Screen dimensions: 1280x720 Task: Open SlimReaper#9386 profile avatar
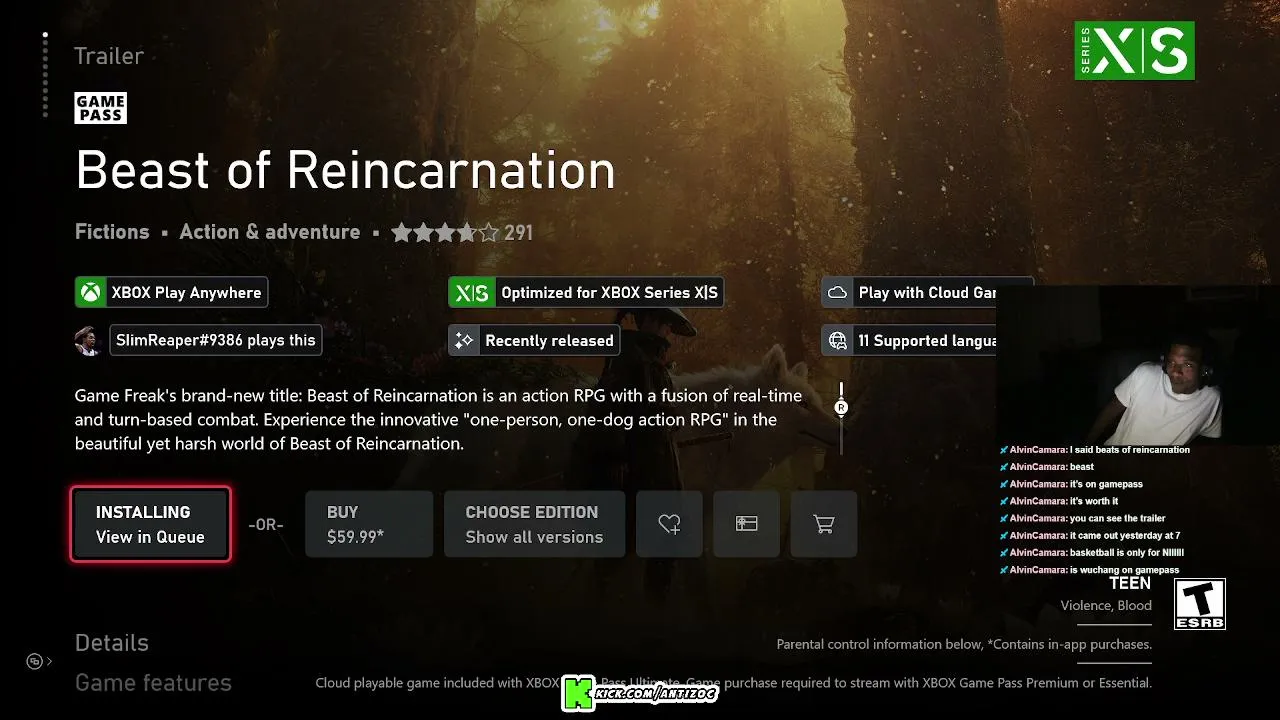coord(89,340)
